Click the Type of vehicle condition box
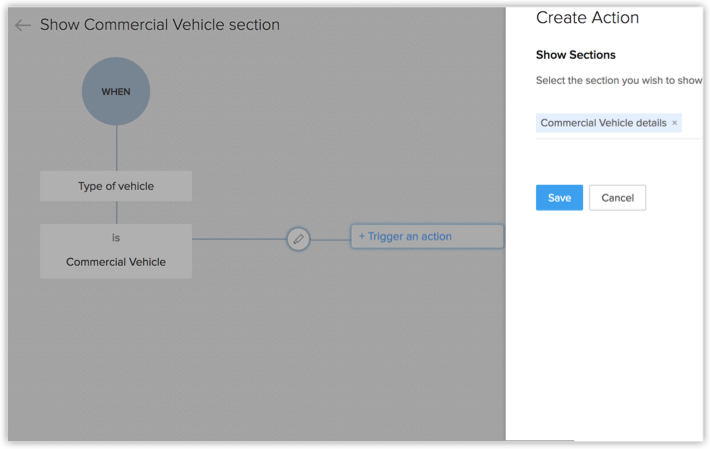This screenshot has width=710, height=449. (x=116, y=186)
